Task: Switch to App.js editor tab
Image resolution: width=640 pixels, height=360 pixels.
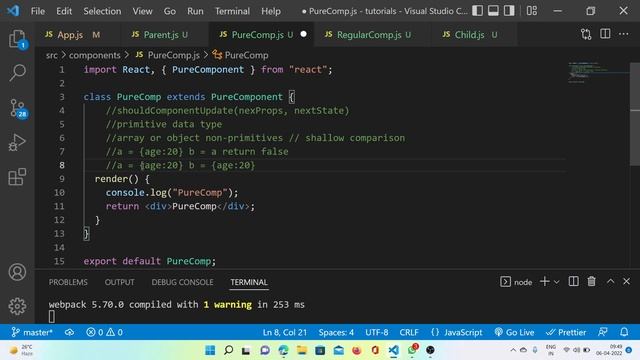Action: click(x=78, y=35)
